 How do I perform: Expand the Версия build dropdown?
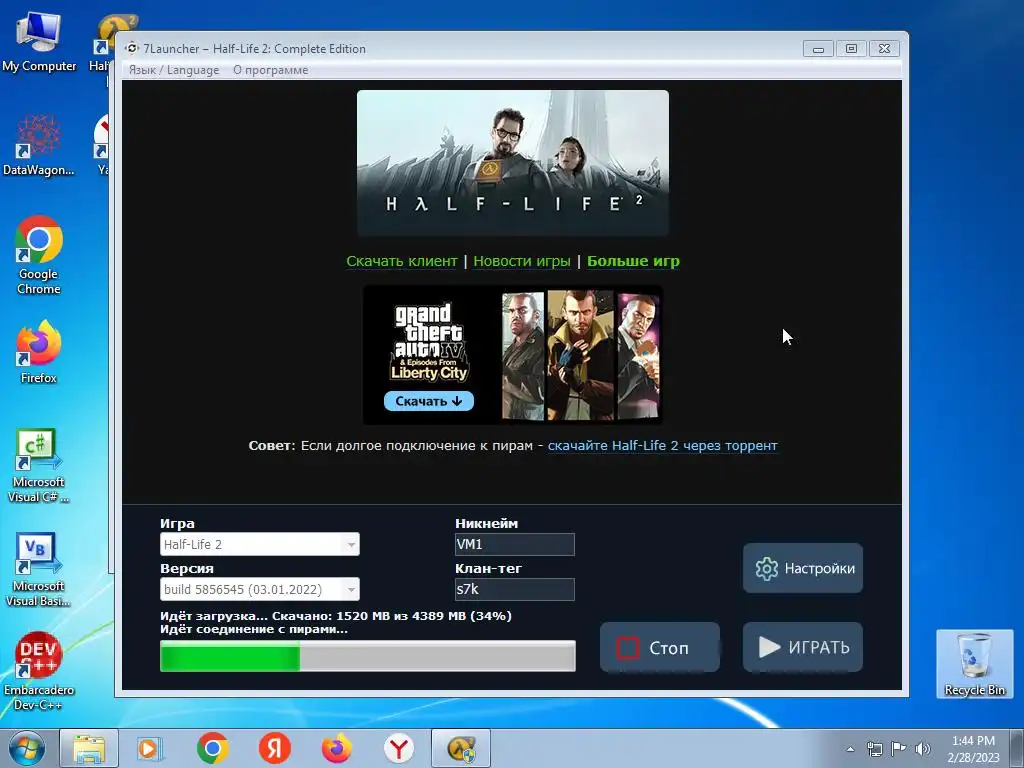click(x=260, y=589)
